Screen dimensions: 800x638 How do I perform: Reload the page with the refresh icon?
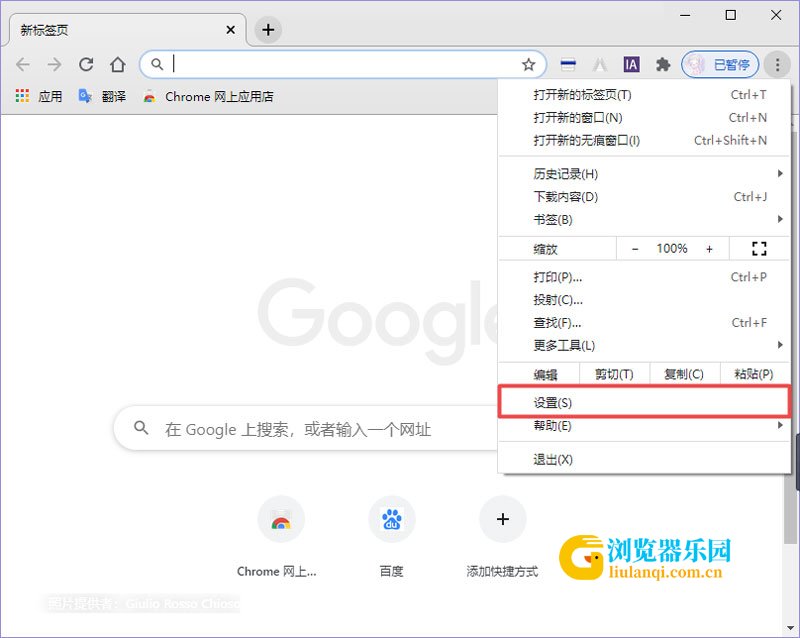(86, 64)
